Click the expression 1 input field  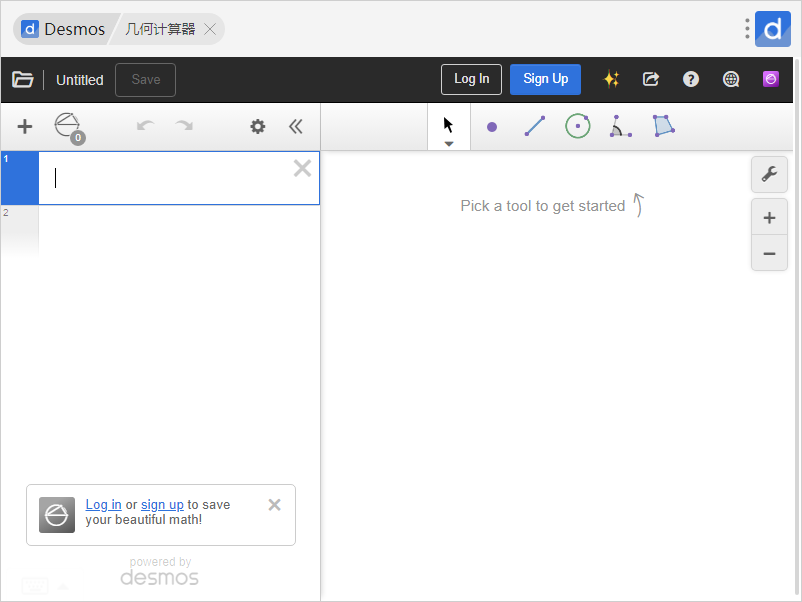165,178
